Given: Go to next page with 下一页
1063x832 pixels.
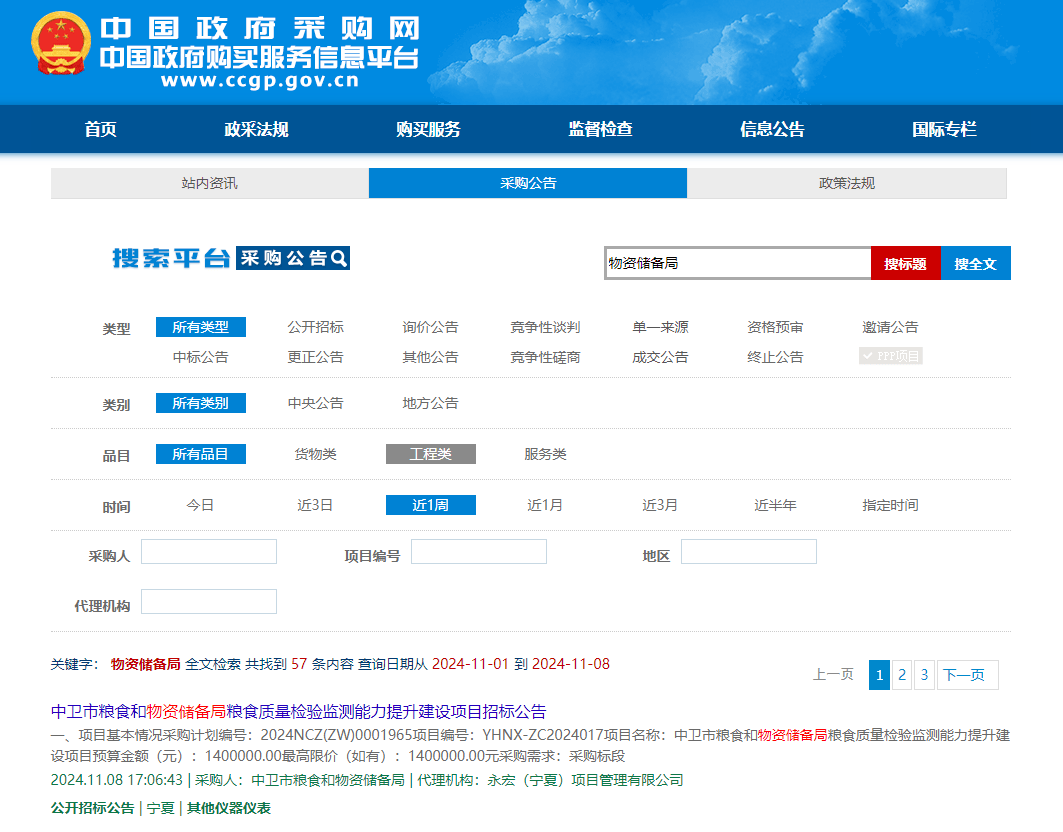Looking at the screenshot, I should [967, 675].
